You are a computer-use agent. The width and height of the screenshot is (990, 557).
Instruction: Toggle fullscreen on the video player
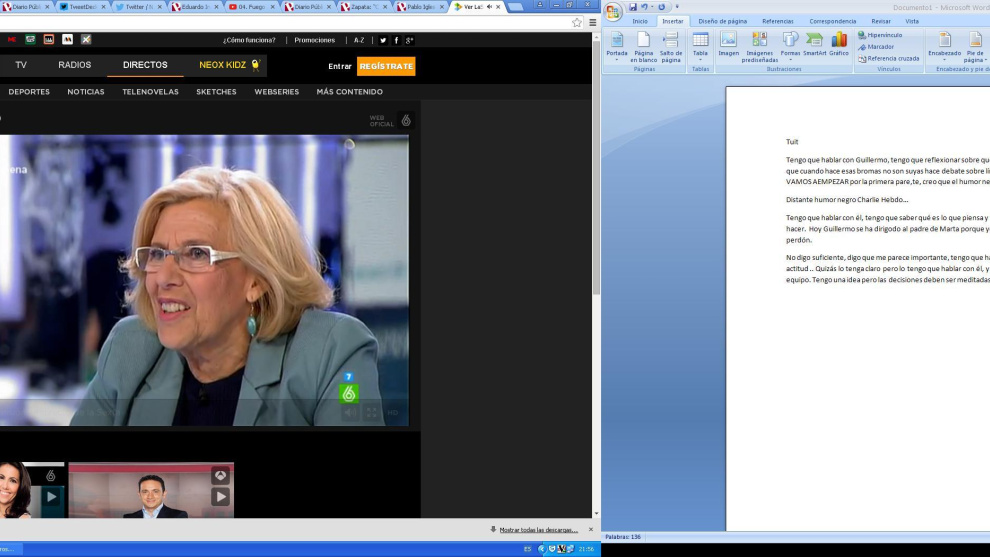tap(372, 412)
